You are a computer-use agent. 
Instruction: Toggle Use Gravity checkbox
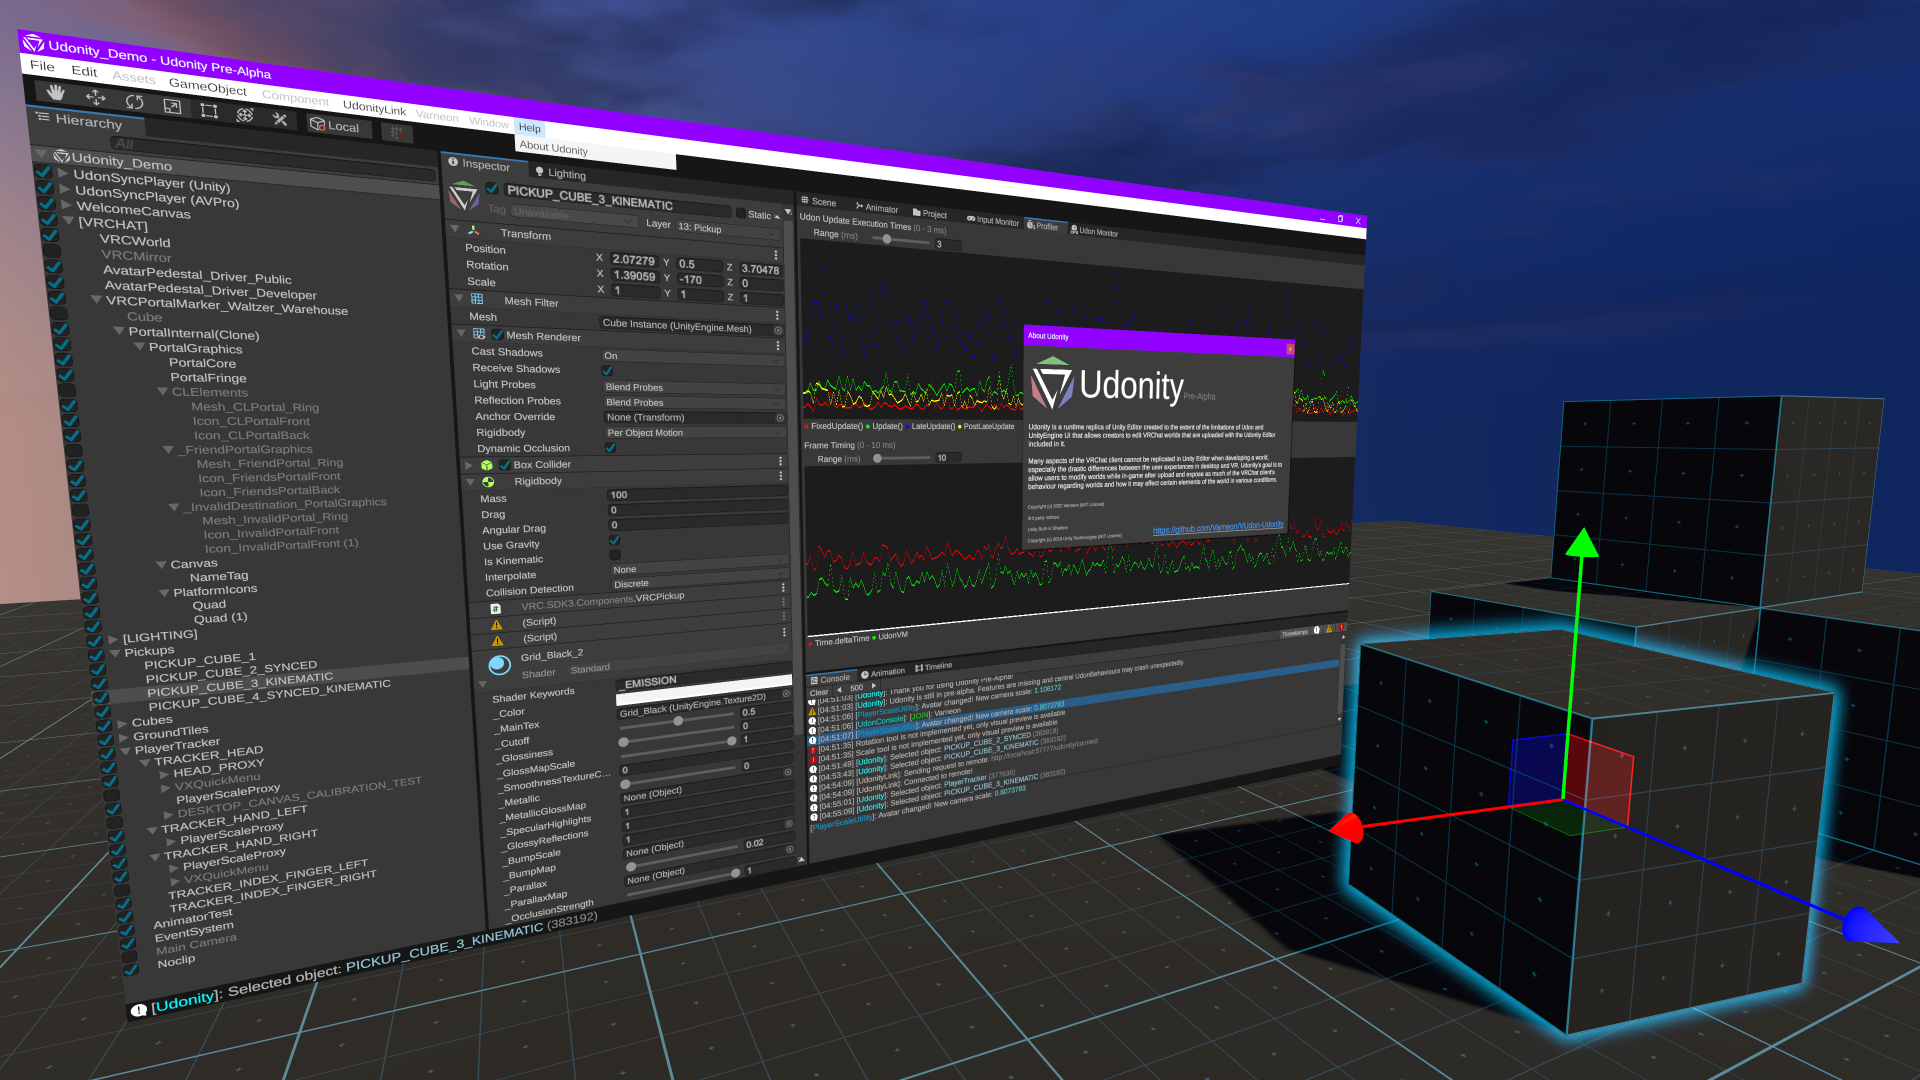click(614, 540)
